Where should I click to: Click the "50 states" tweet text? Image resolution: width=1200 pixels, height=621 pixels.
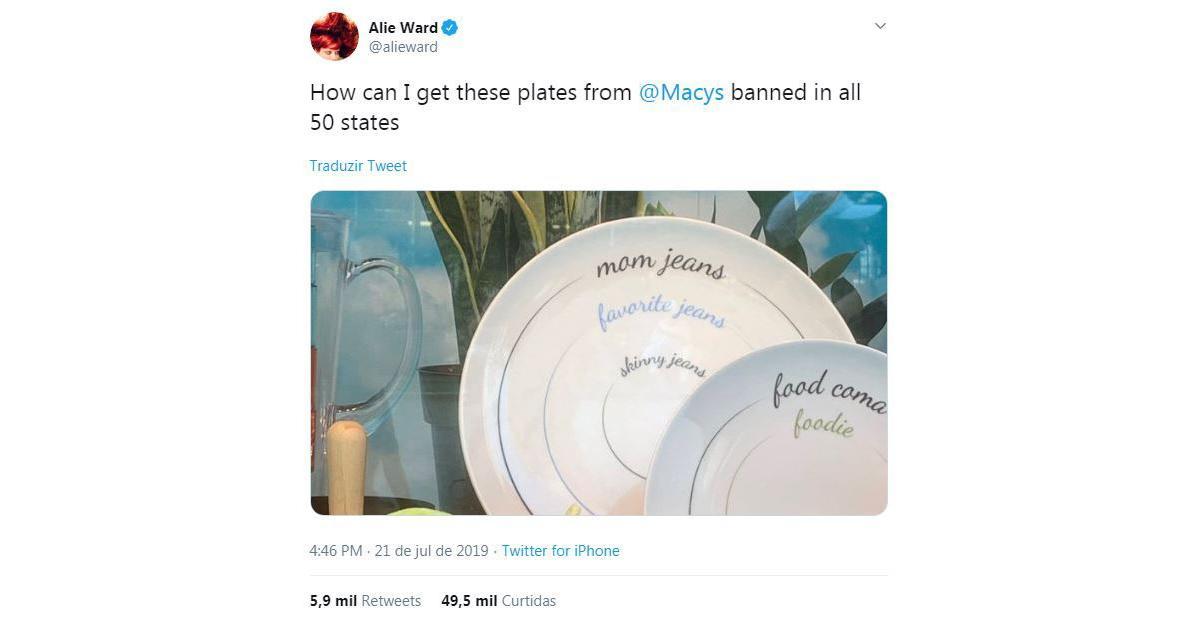tap(354, 123)
